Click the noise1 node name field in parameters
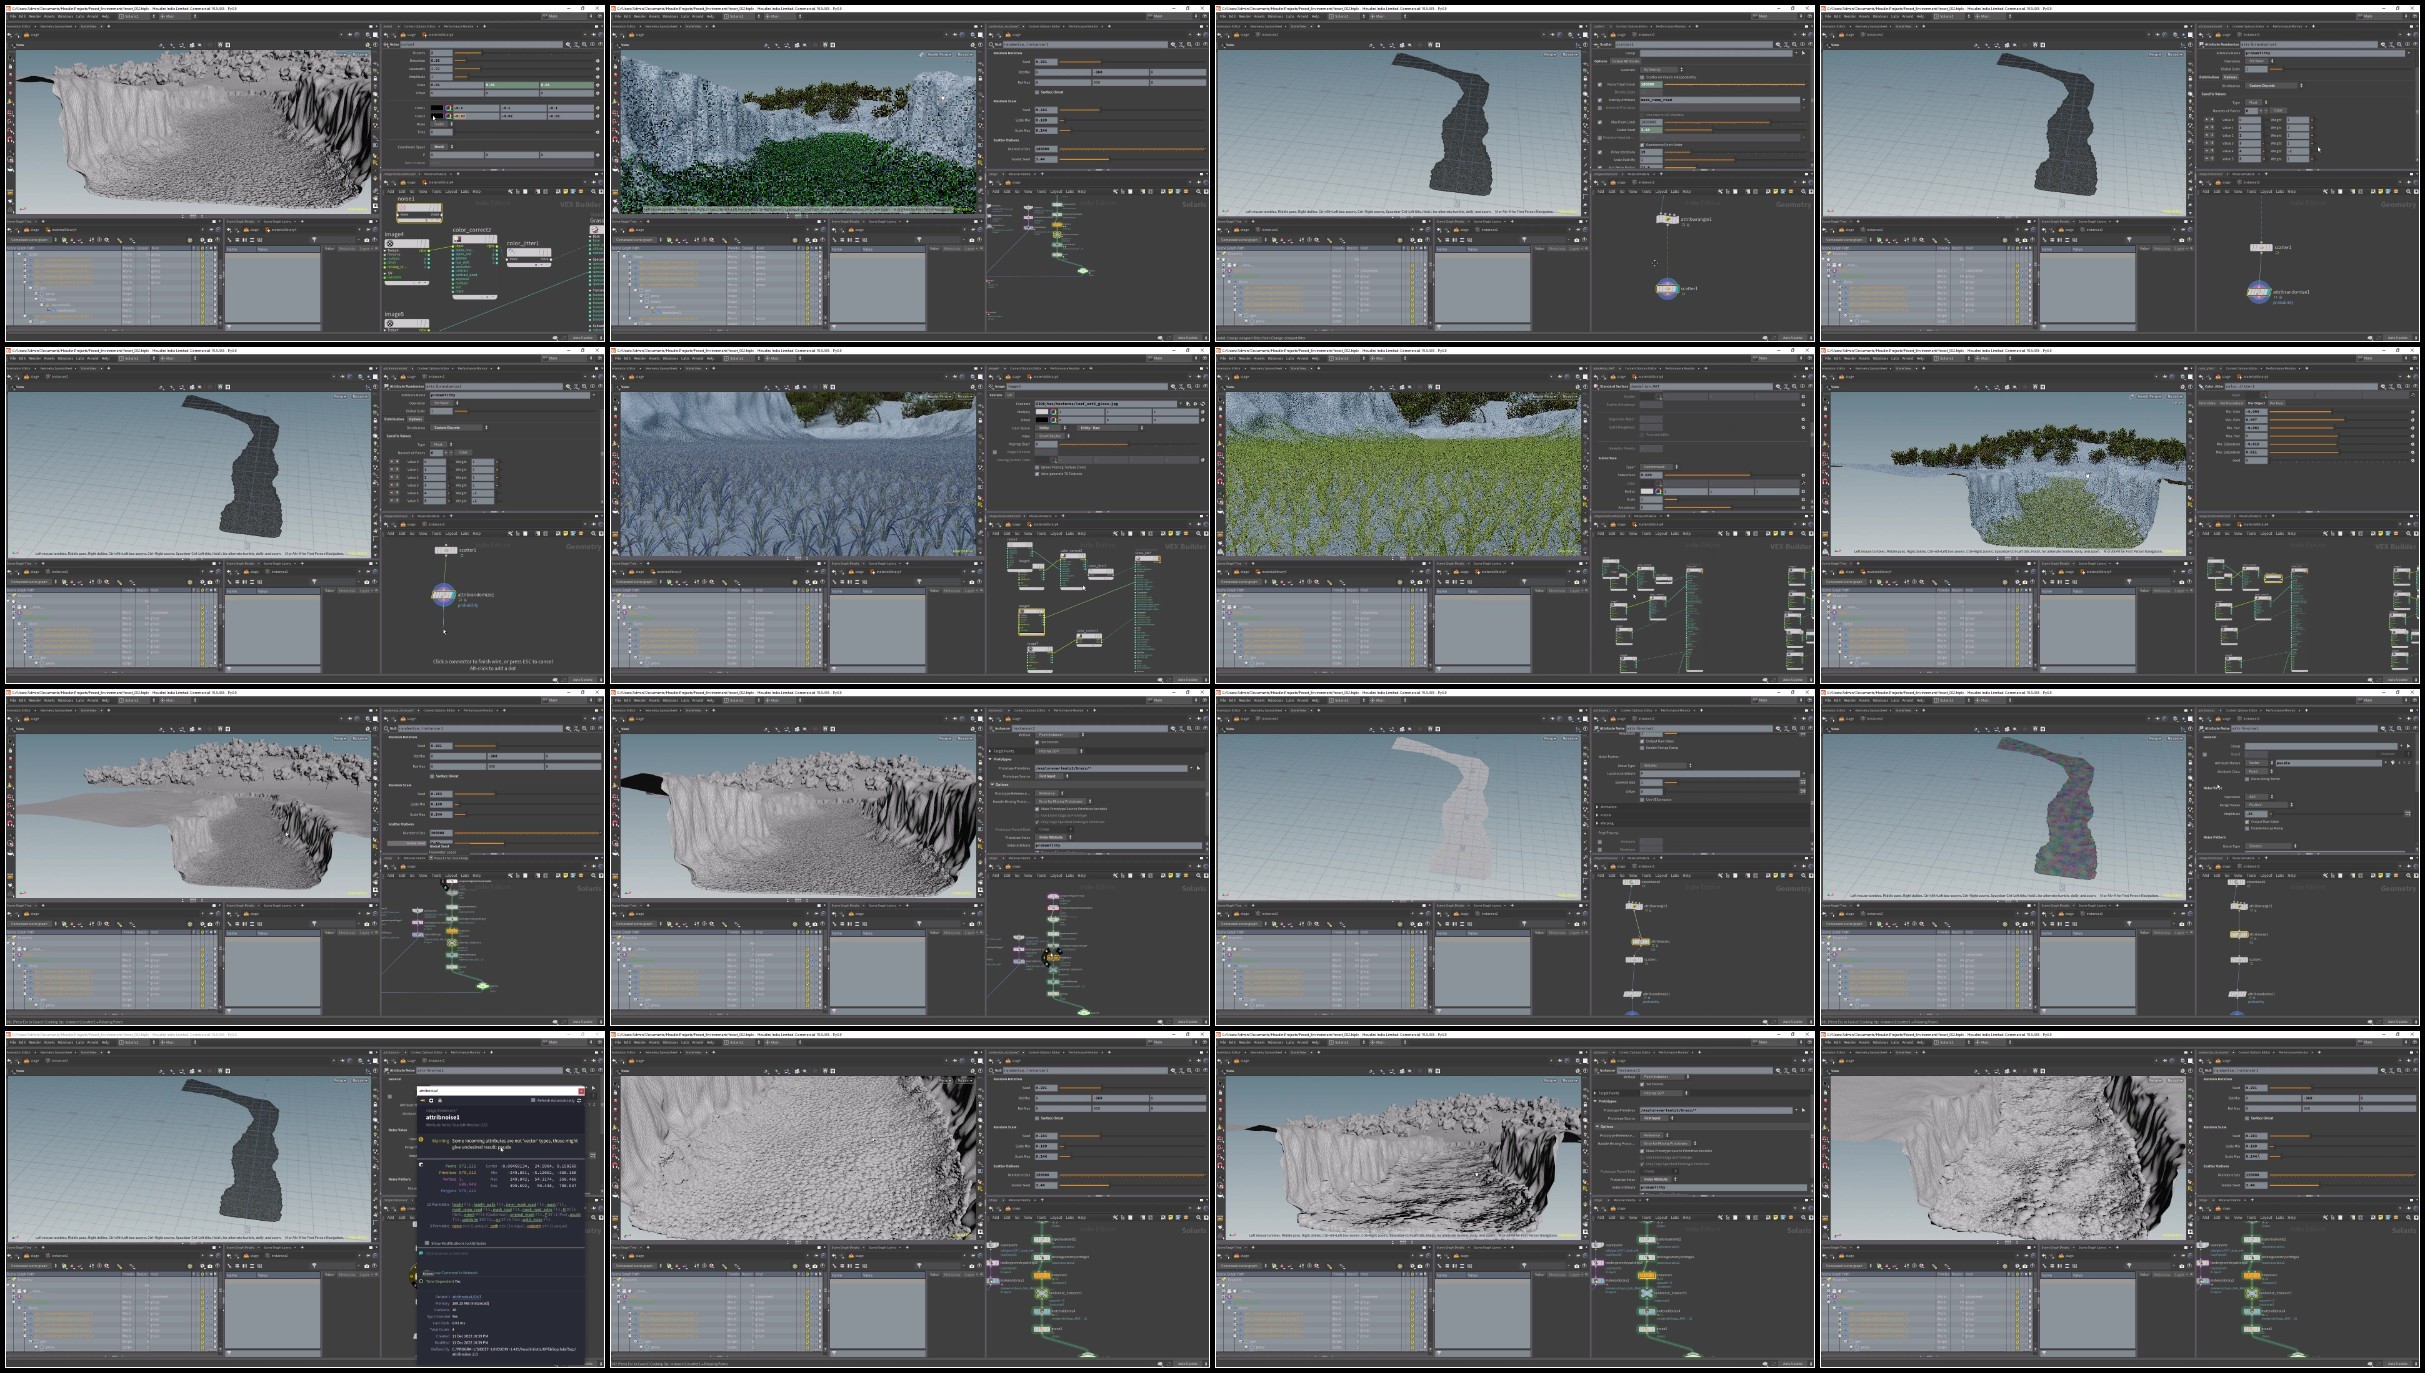The width and height of the screenshot is (2425, 1373). tap(481, 44)
